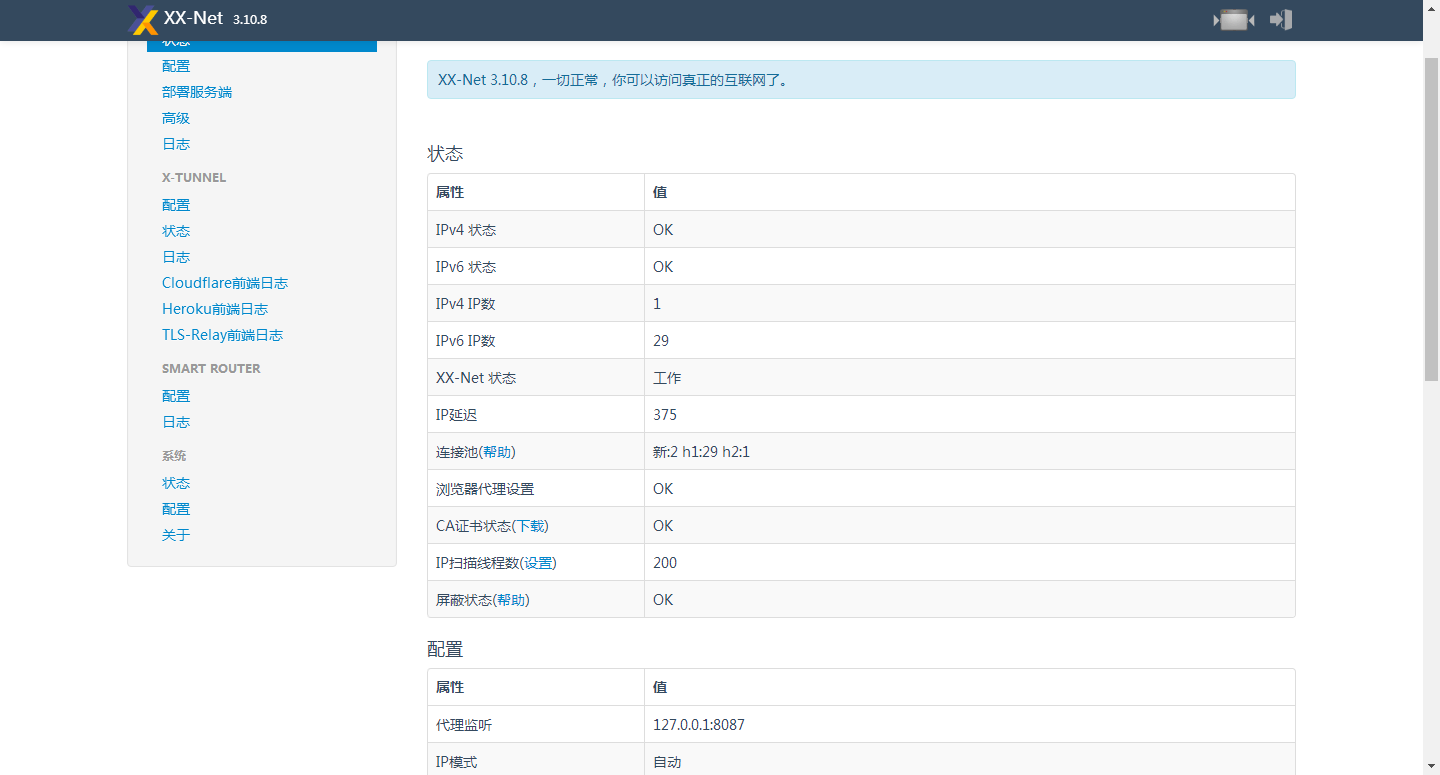Open 日志 under SMART ROUTER
The image size is (1440, 775).
click(176, 422)
